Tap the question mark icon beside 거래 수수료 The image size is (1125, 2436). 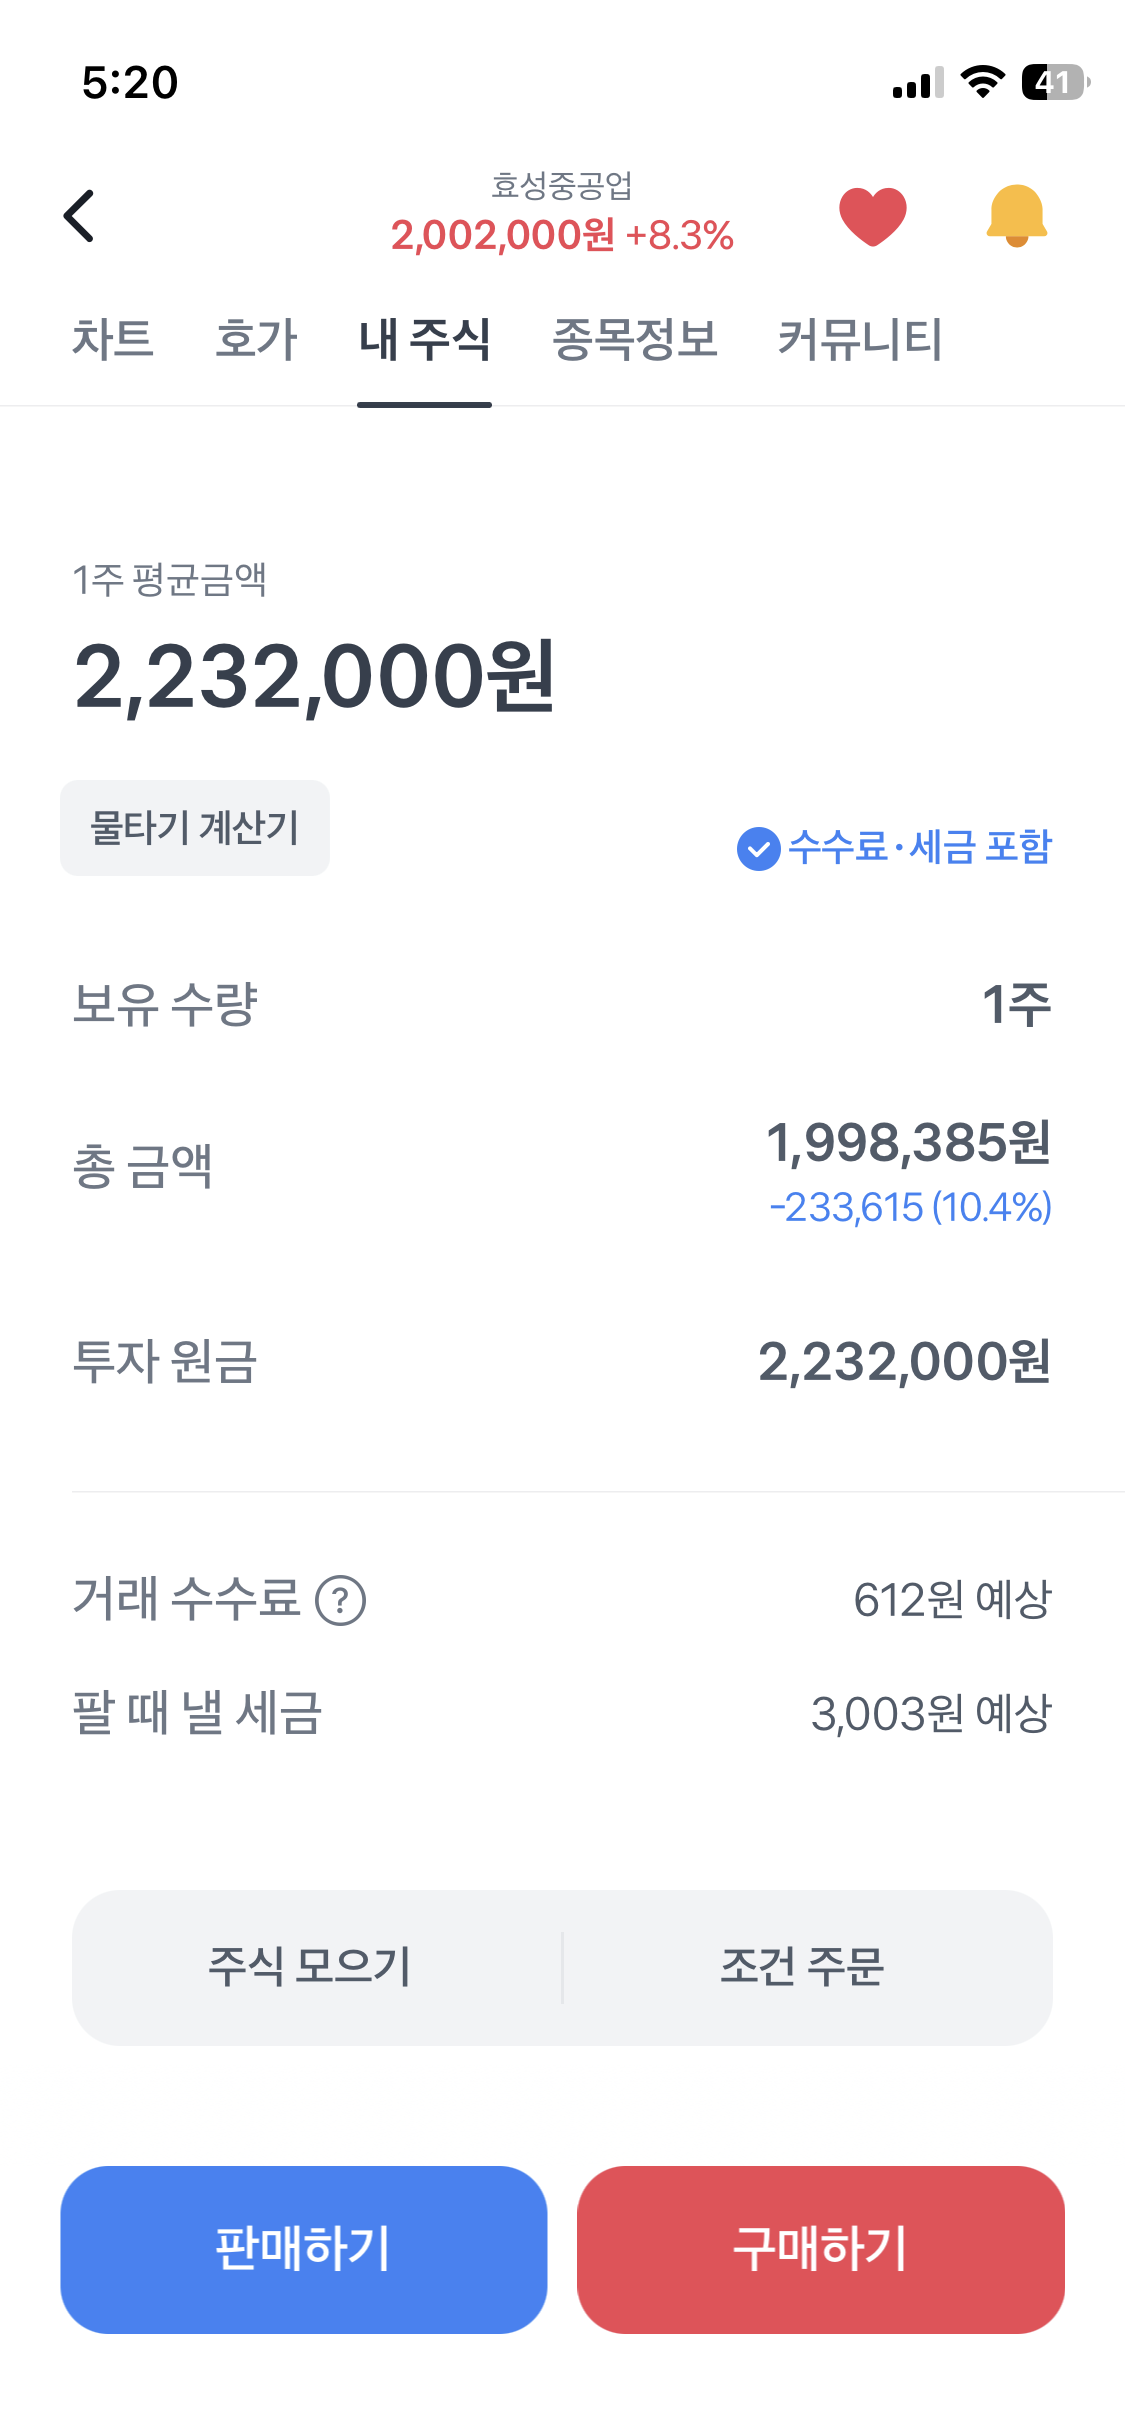341,1600
